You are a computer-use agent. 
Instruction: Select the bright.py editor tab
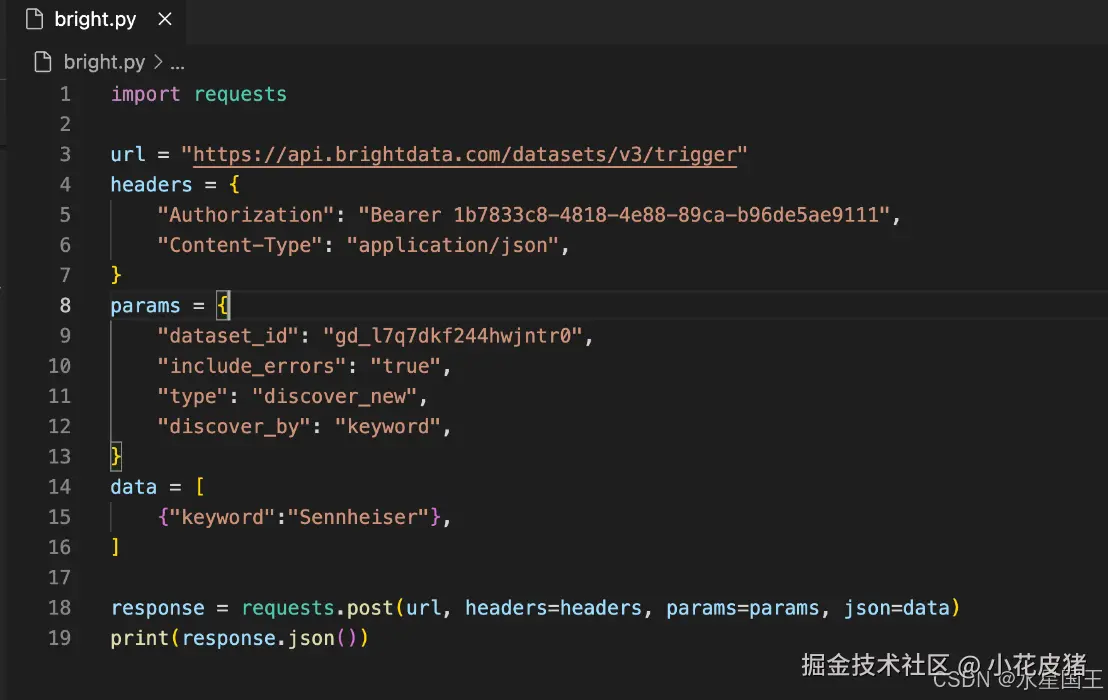click(98, 20)
